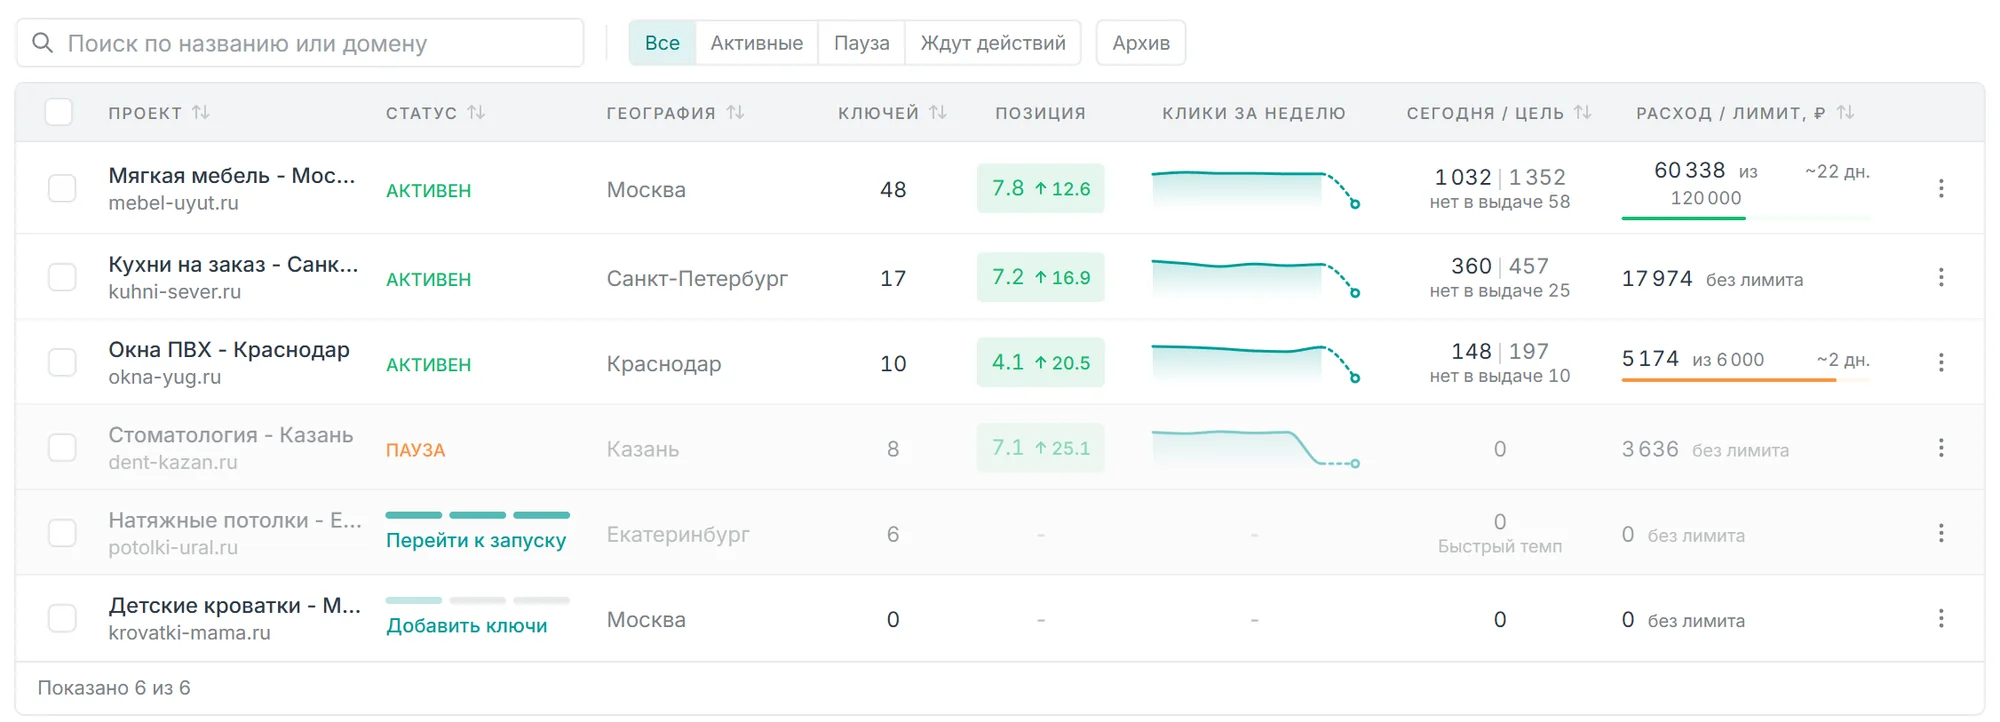
Task: Click the 5 174 из 6 000 budget bar
Action: (1746, 380)
